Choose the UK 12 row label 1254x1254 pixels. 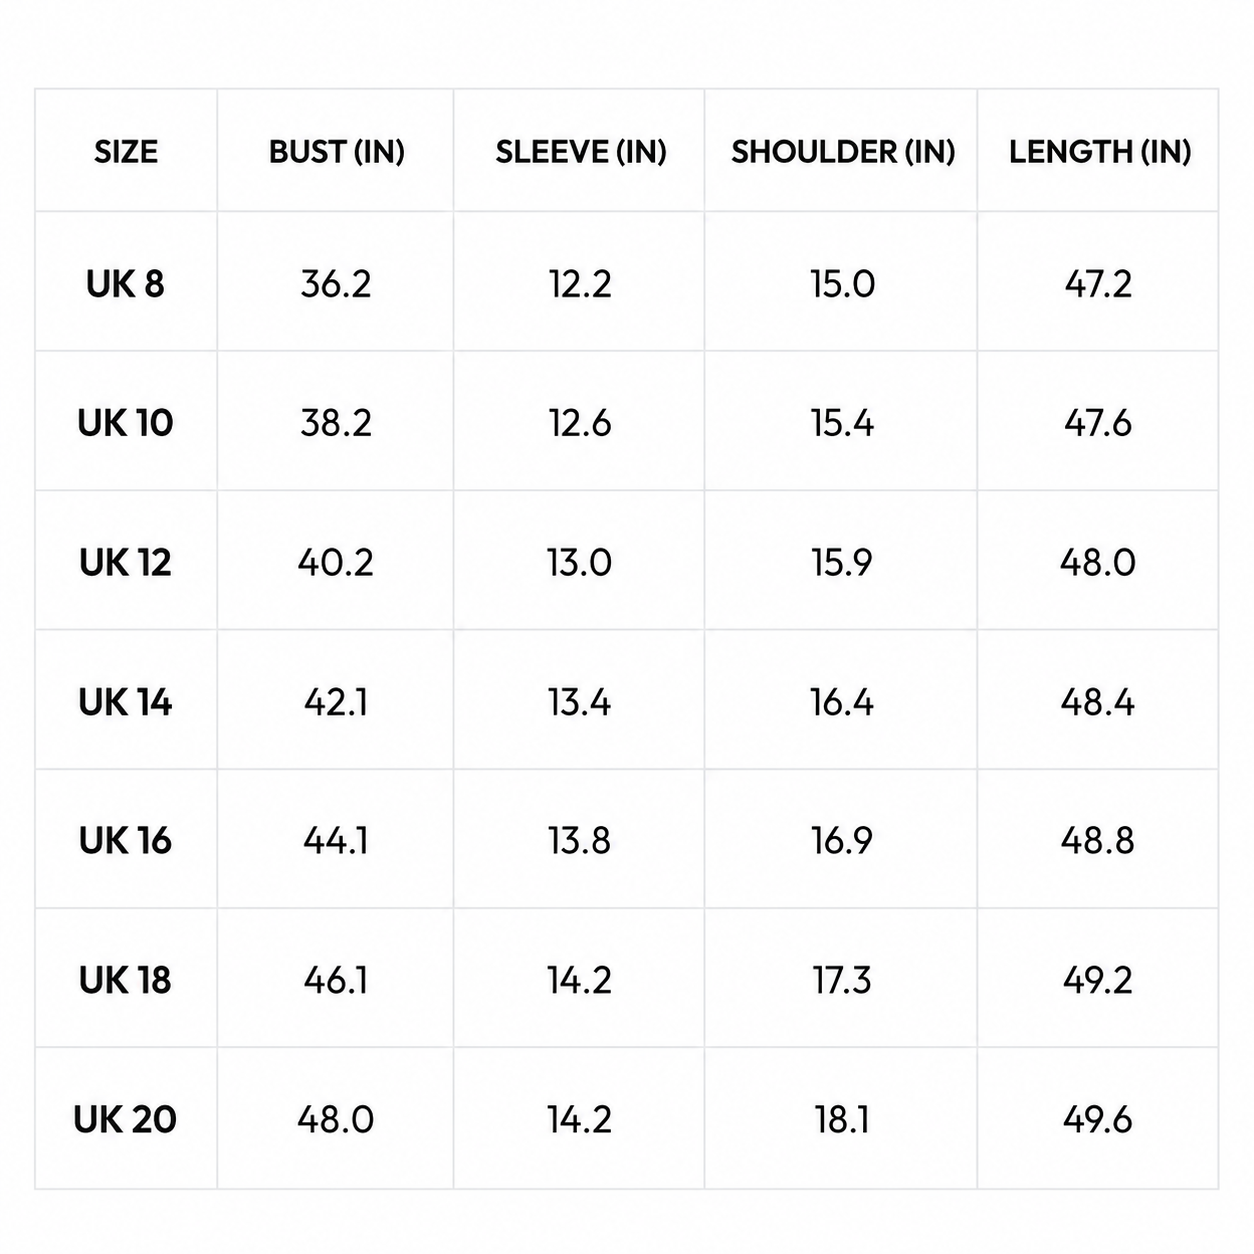tap(125, 563)
